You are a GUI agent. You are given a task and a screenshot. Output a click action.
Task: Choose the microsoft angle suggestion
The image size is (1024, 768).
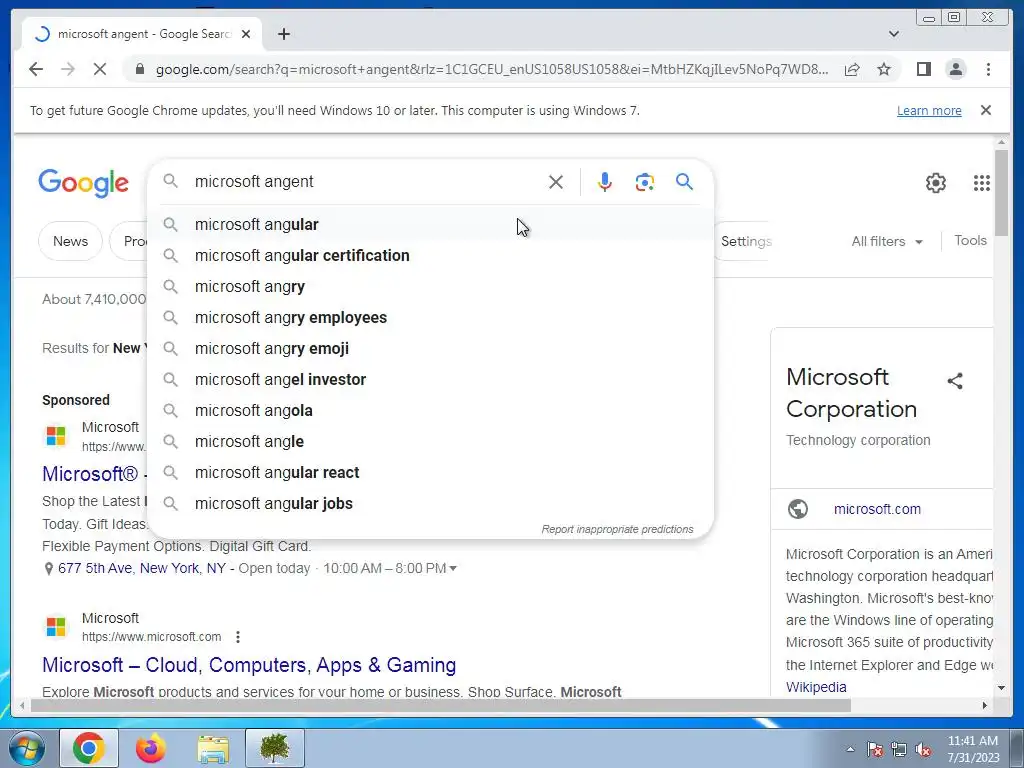tap(431, 441)
